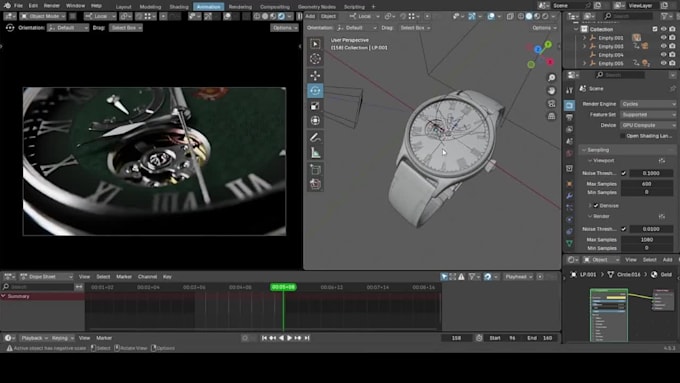This screenshot has height=383, width=680.
Task: Click the pan hand navigation icon in viewport
Action: click(551, 91)
